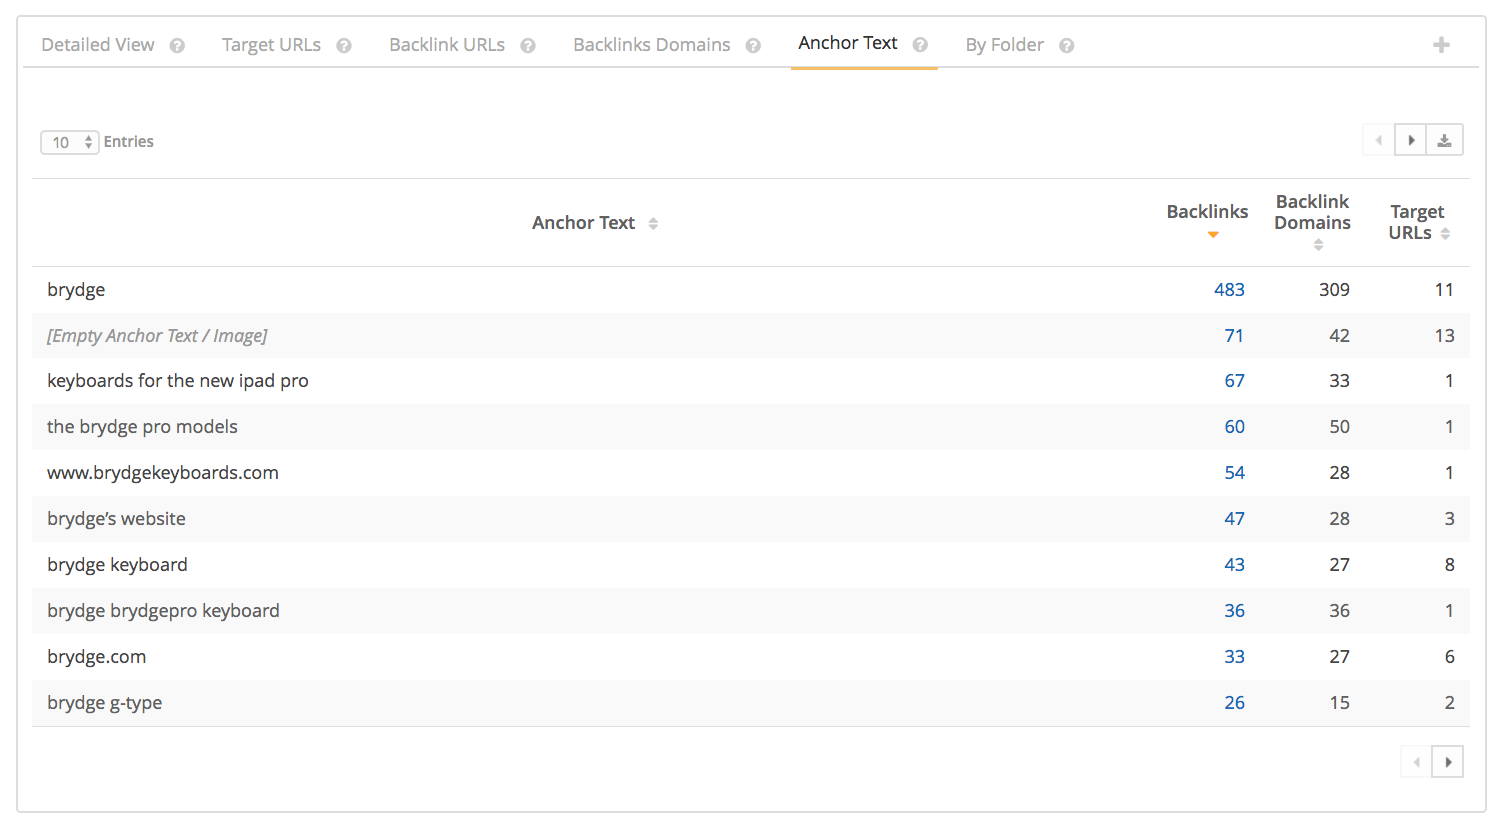This screenshot has width=1502, height=824.
Task: Open the 54 backlinks link
Action: [x=1234, y=473]
